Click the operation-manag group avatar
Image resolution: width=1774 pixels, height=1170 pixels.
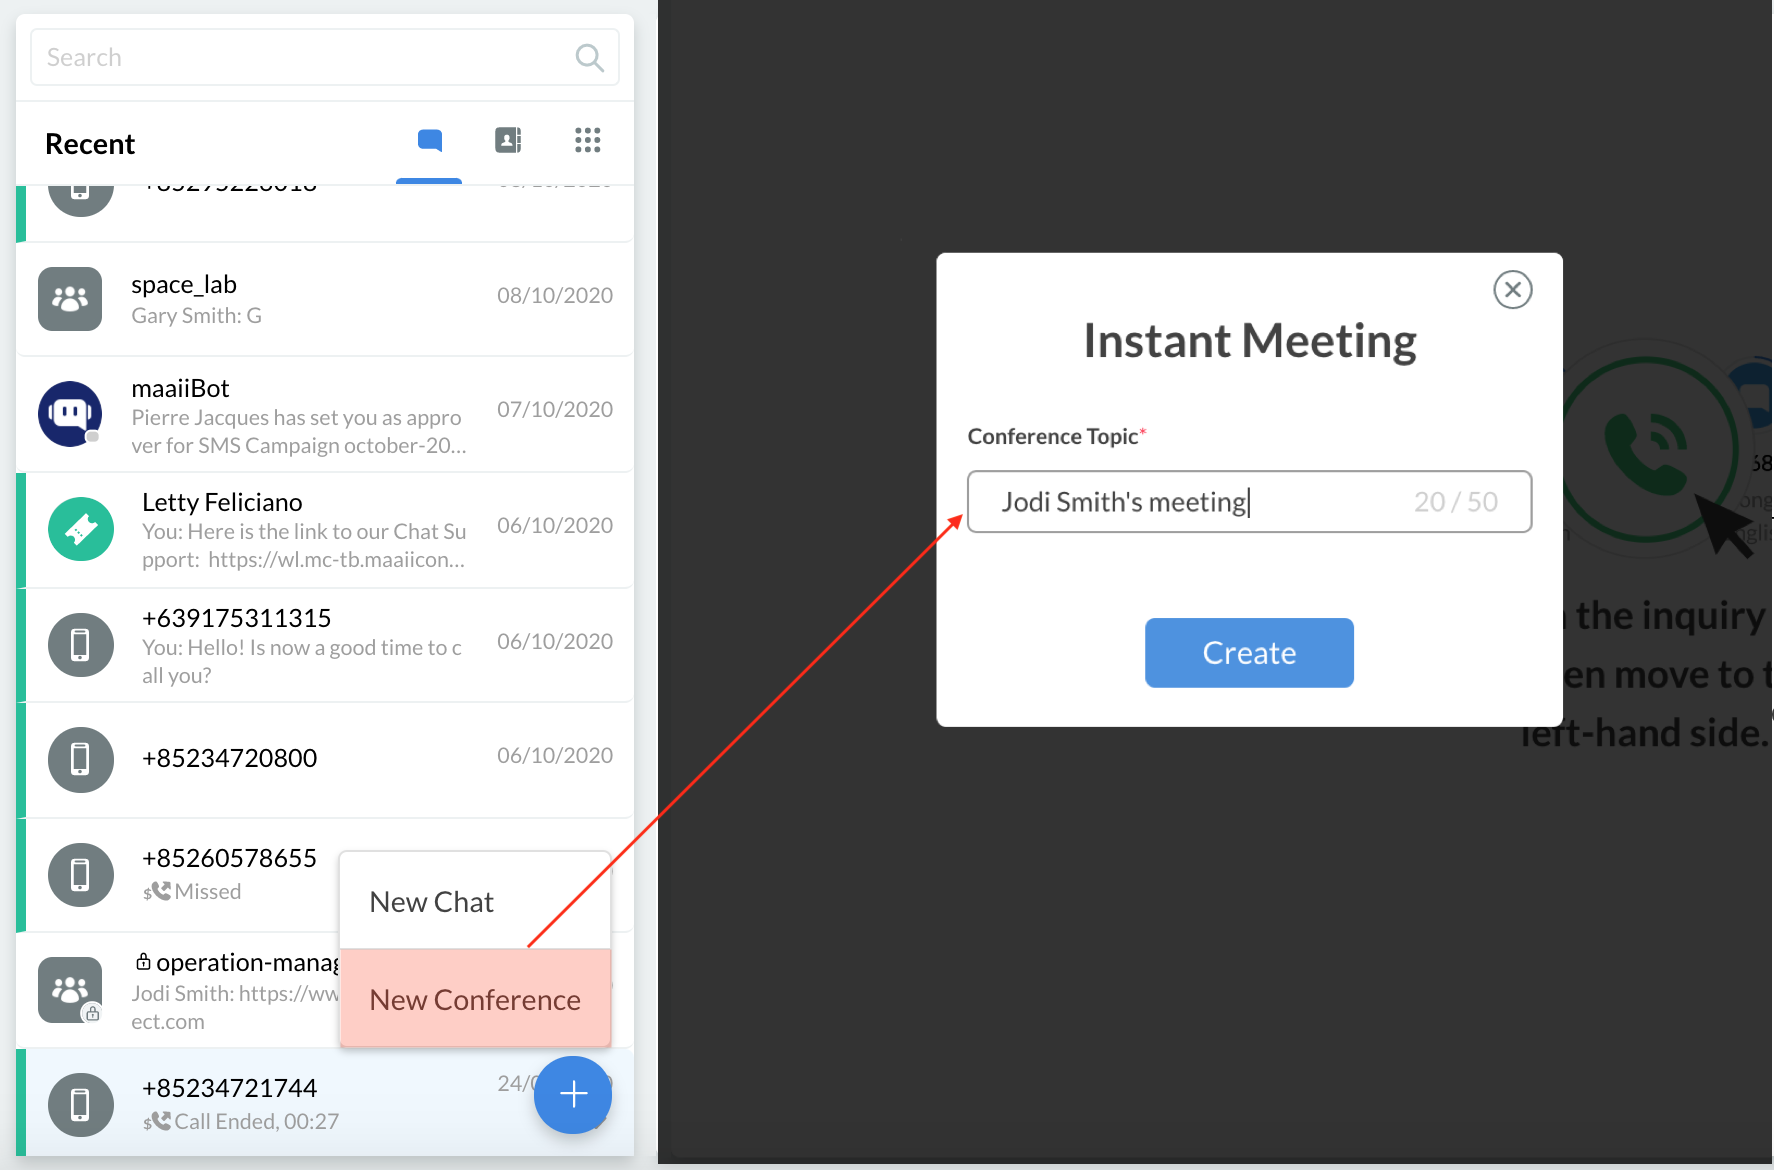70,990
